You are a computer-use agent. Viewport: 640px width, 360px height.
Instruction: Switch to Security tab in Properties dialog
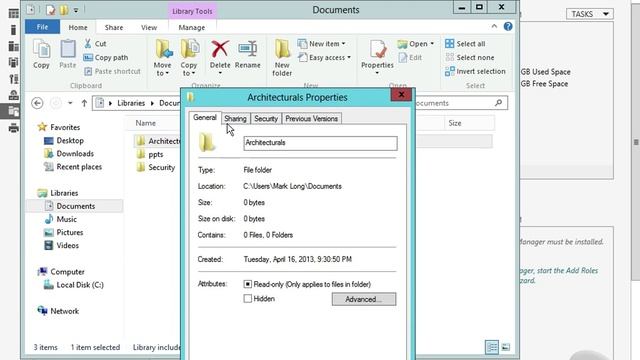pos(266,119)
